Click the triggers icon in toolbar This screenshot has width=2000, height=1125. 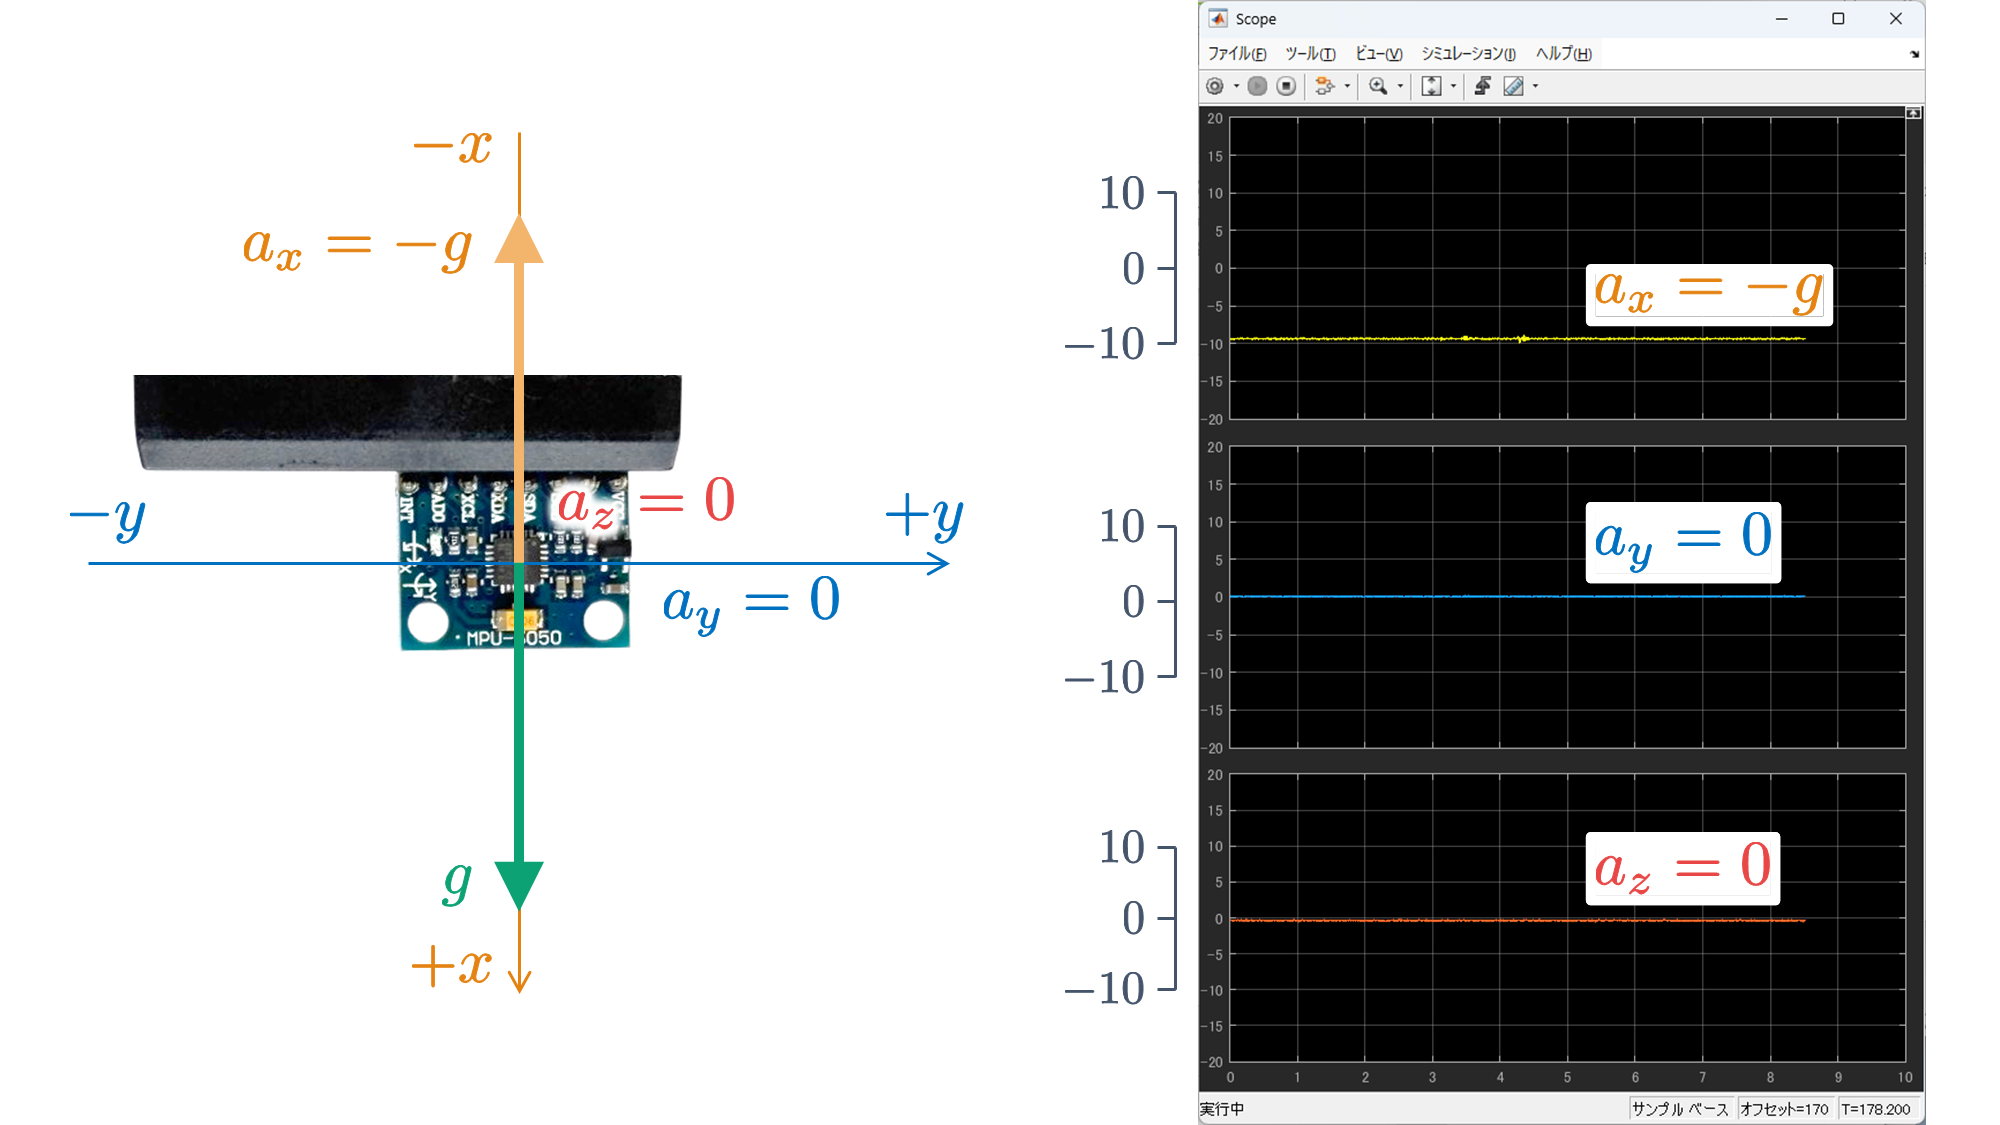1482,87
